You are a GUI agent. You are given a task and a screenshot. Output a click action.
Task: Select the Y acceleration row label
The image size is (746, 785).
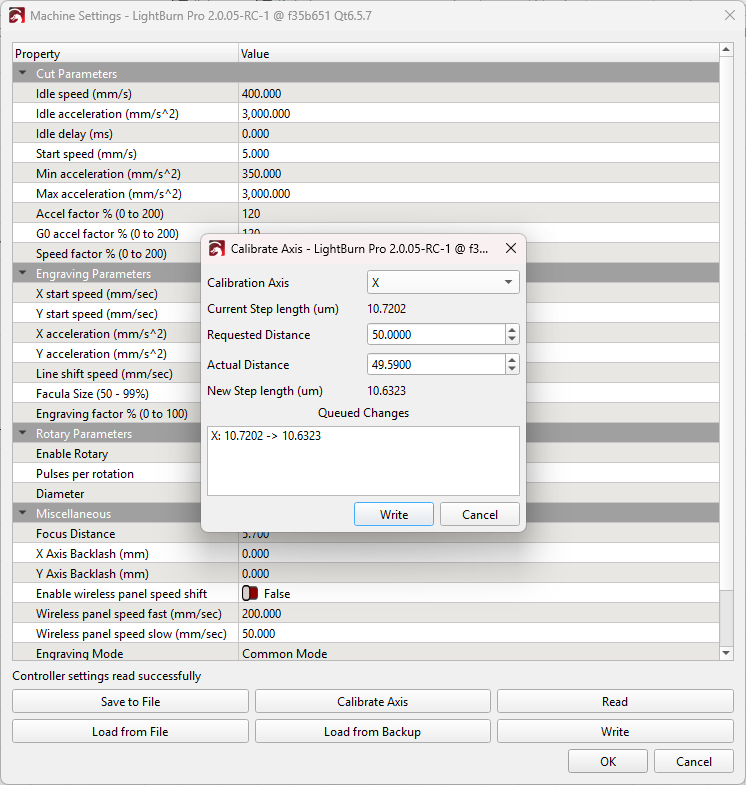(101, 353)
